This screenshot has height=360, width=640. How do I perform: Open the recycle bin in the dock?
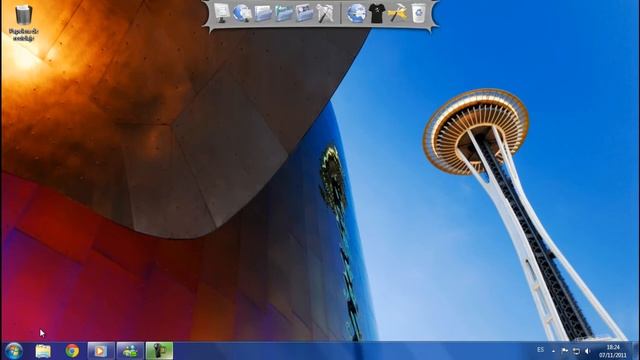(418, 13)
